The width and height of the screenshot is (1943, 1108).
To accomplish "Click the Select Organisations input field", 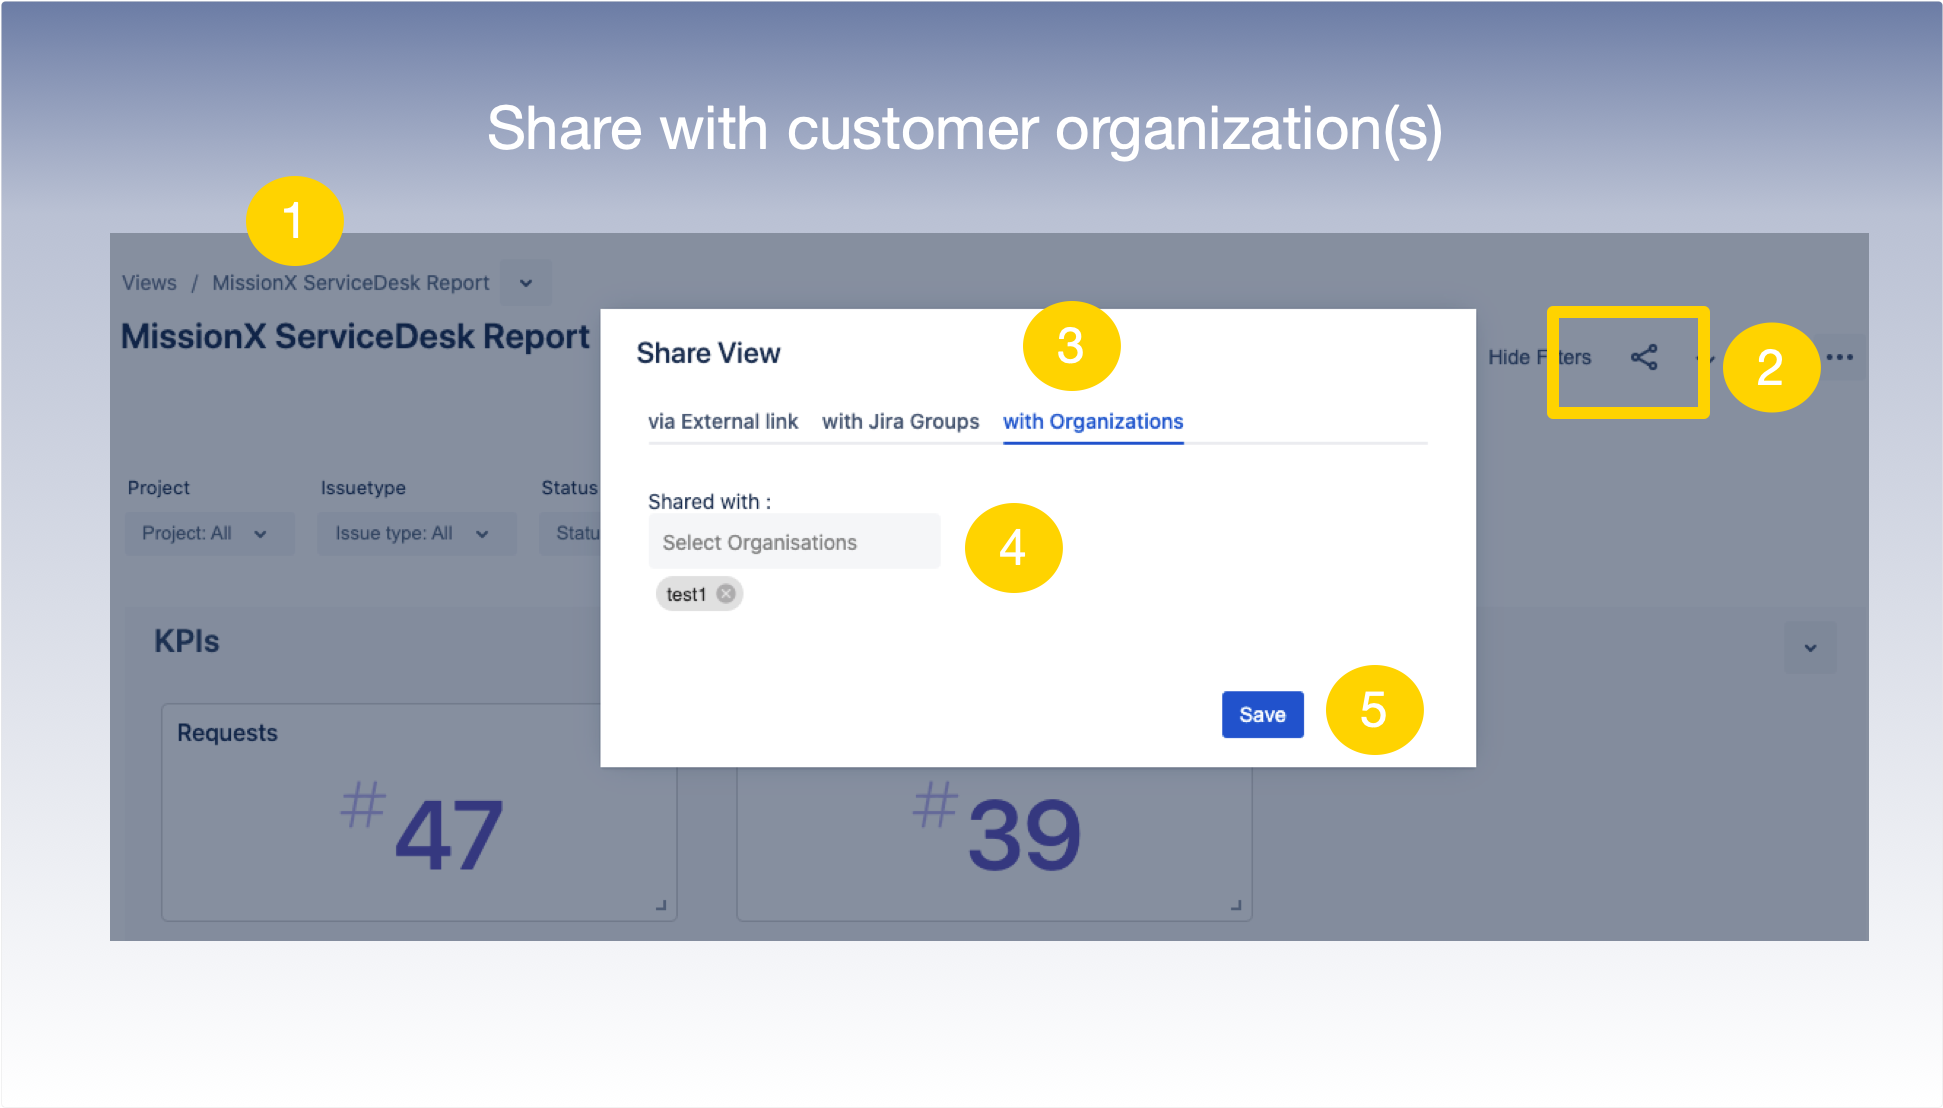I will click(794, 541).
